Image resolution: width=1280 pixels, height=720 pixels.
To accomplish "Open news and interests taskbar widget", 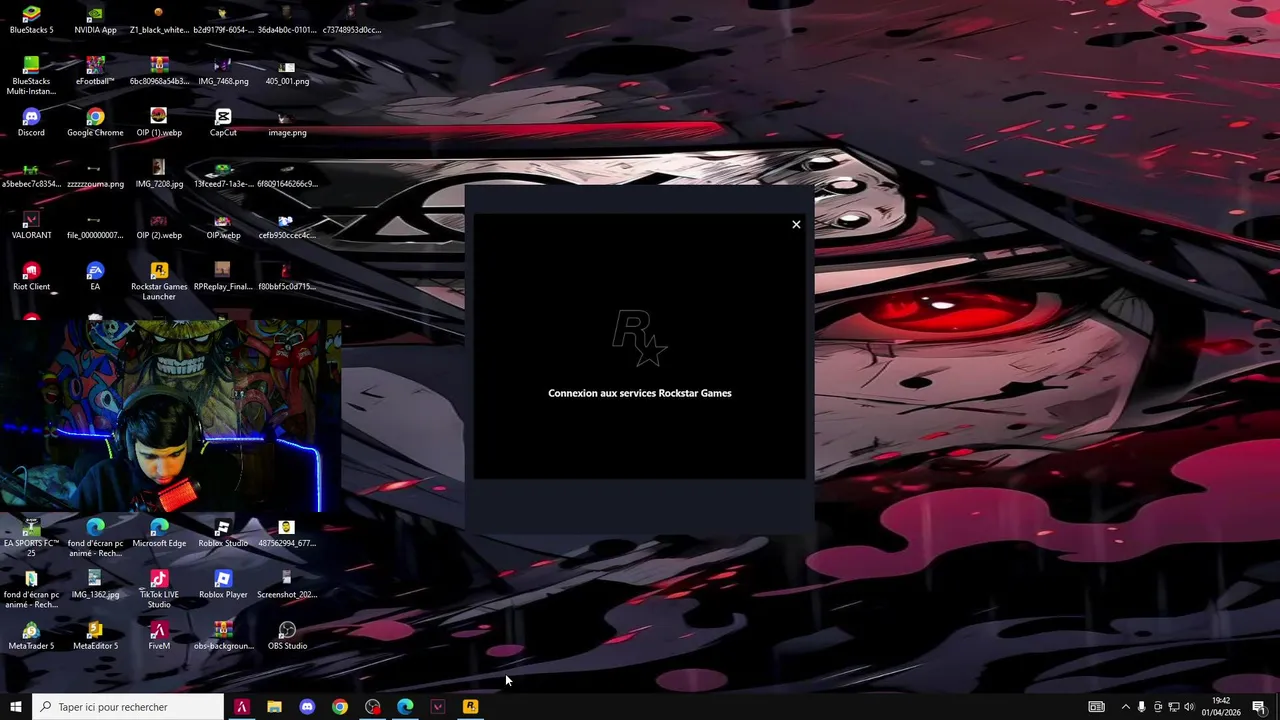I will pos(1097,707).
